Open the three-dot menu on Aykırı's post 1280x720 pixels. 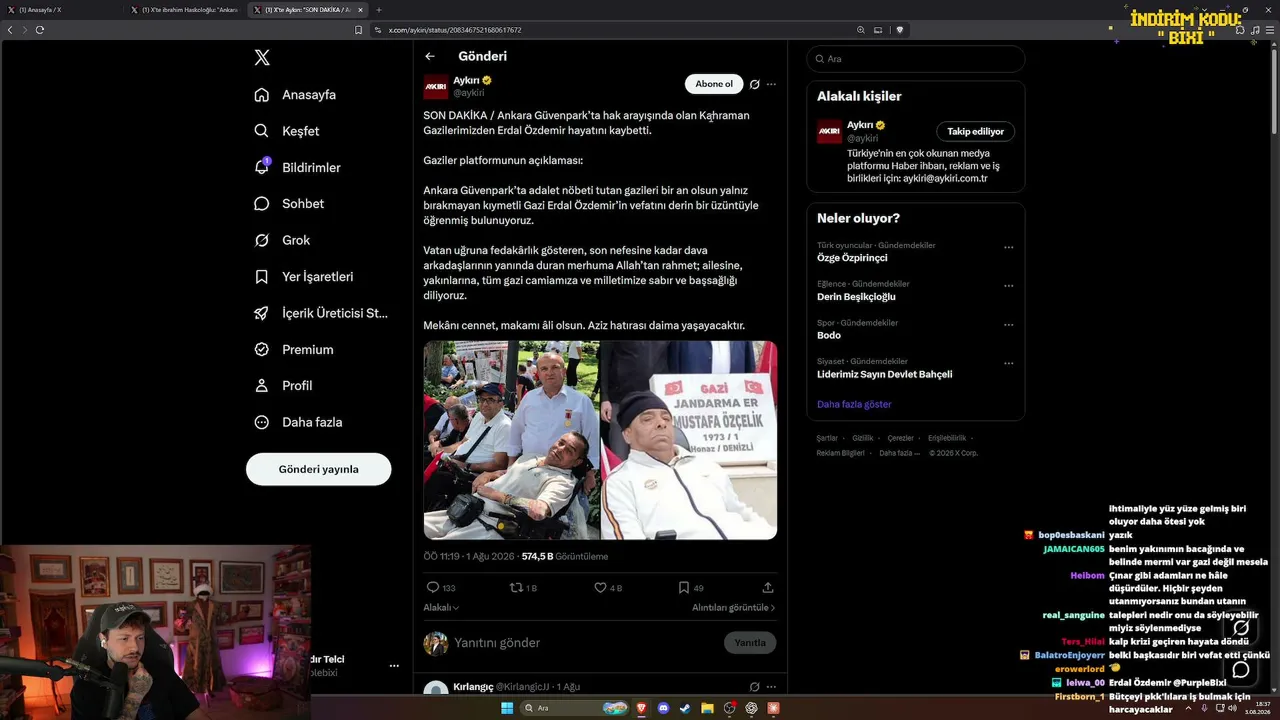pyautogui.click(x=771, y=84)
